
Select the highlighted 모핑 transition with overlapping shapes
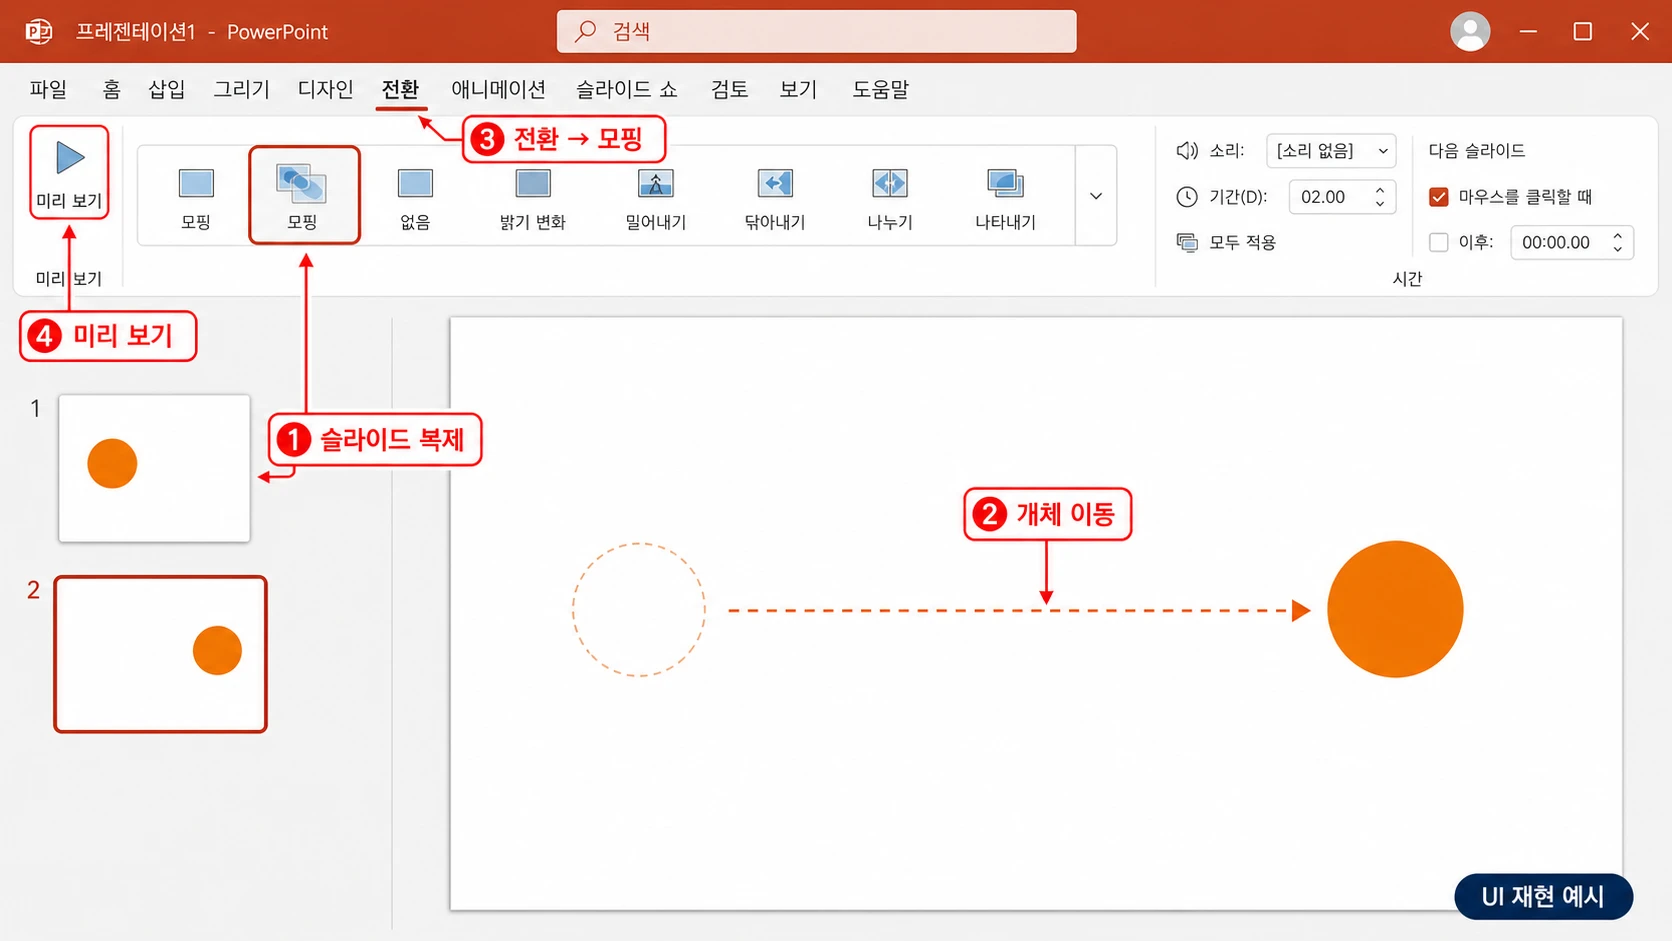[x=303, y=196]
